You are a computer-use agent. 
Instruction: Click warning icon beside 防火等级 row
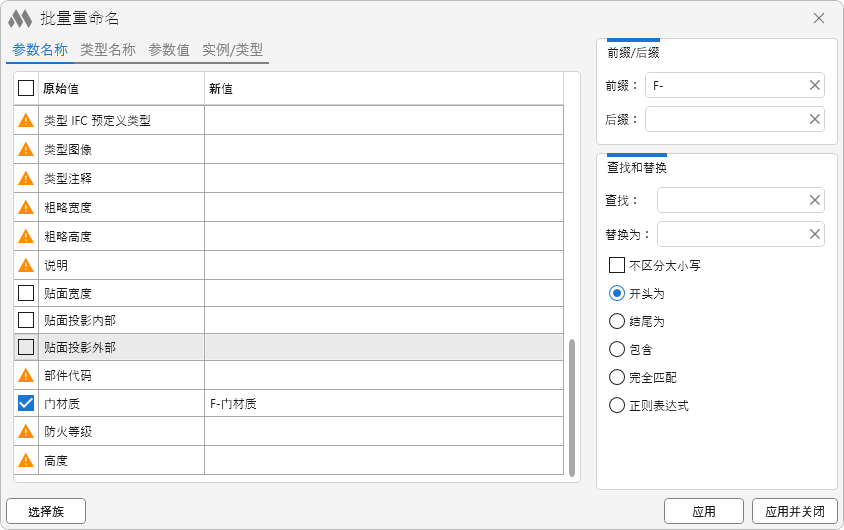(26, 432)
